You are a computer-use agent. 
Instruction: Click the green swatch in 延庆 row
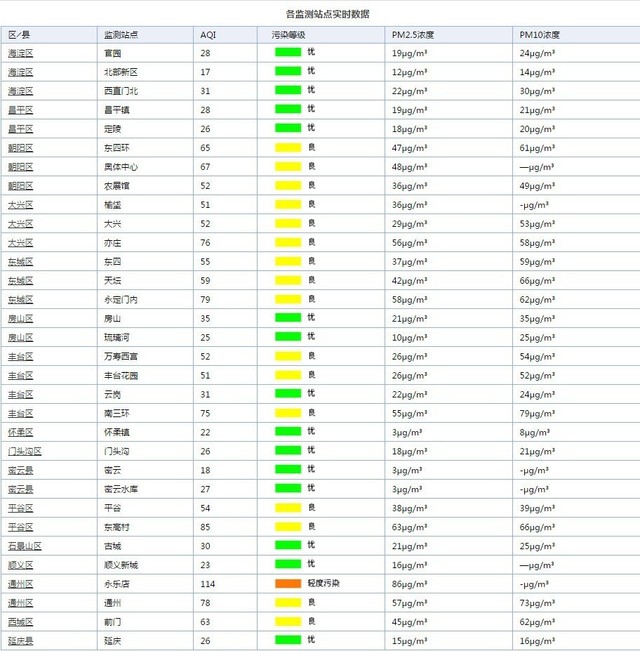288,640
